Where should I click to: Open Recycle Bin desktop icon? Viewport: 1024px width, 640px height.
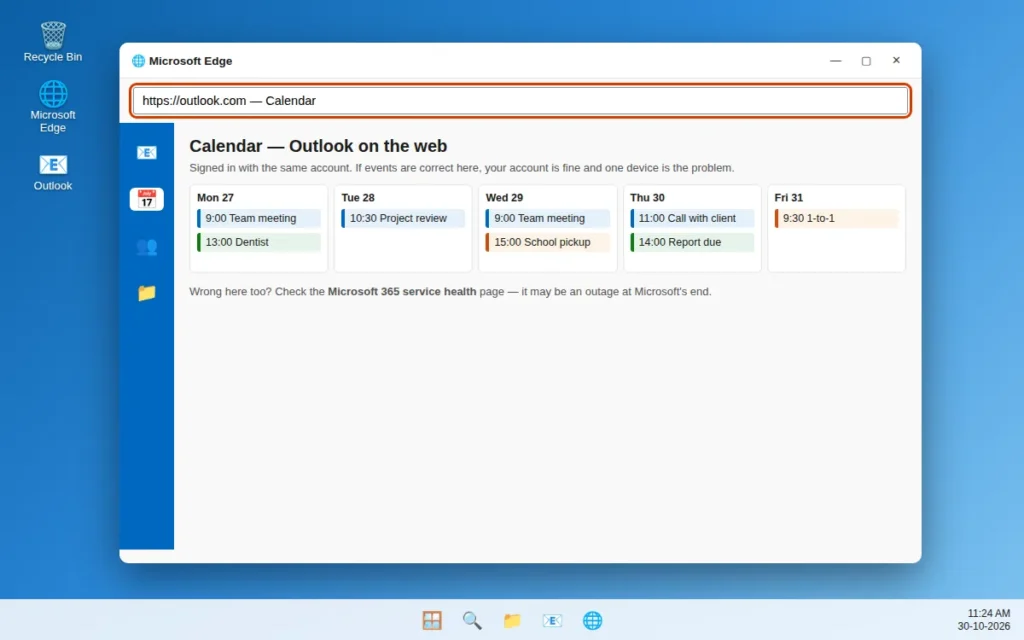coord(53,42)
